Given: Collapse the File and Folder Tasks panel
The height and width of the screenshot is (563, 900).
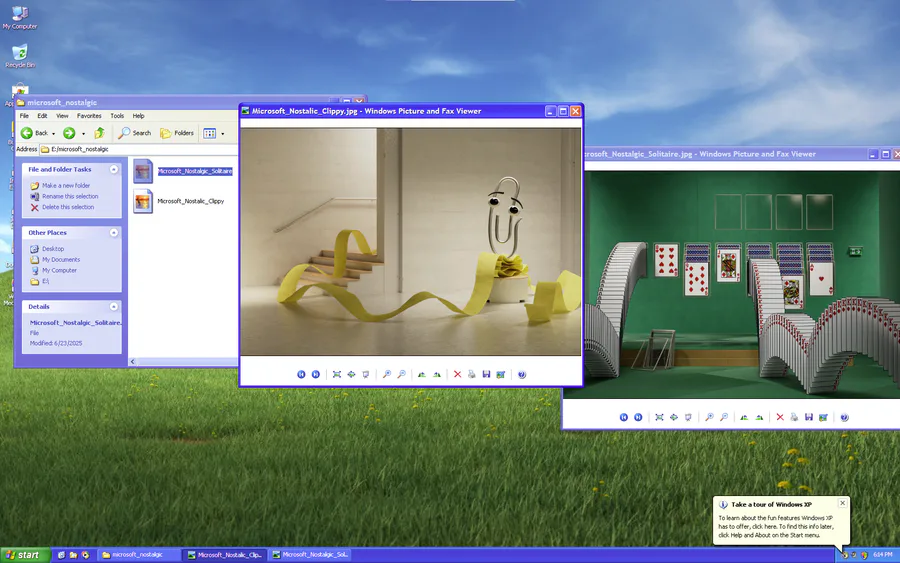Looking at the screenshot, I should pos(114,169).
